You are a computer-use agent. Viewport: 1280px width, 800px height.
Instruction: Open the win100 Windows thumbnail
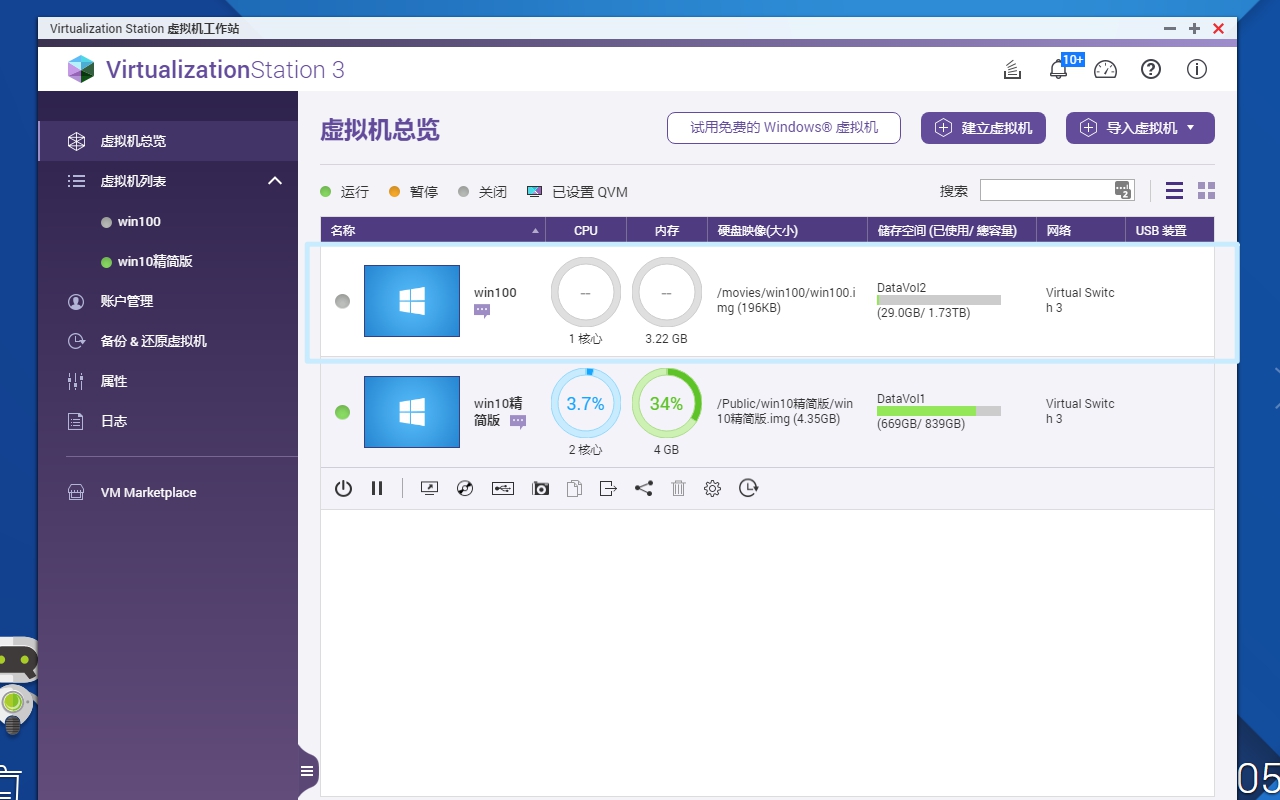(x=412, y=301)
